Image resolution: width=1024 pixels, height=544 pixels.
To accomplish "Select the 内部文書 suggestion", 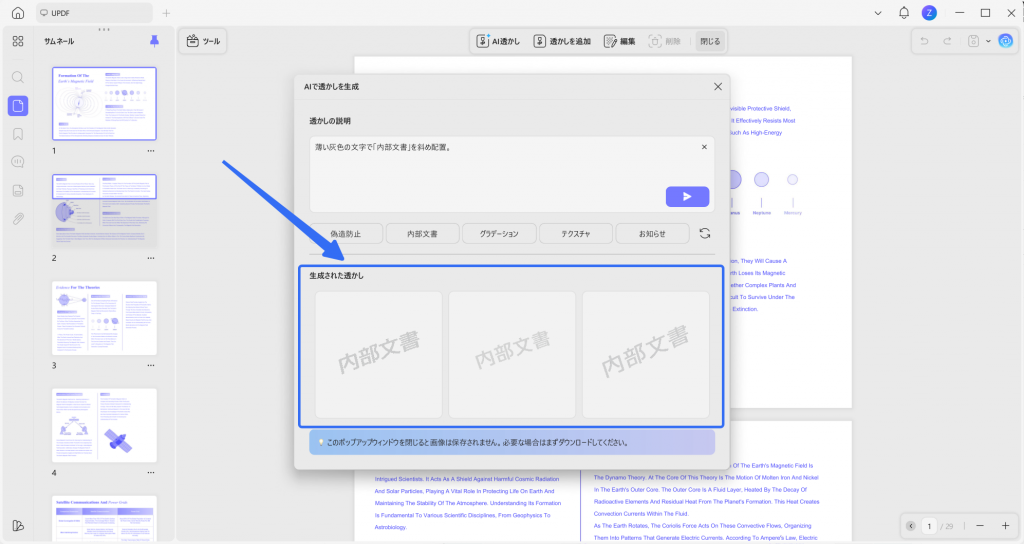I will click(x=422, y=233).
